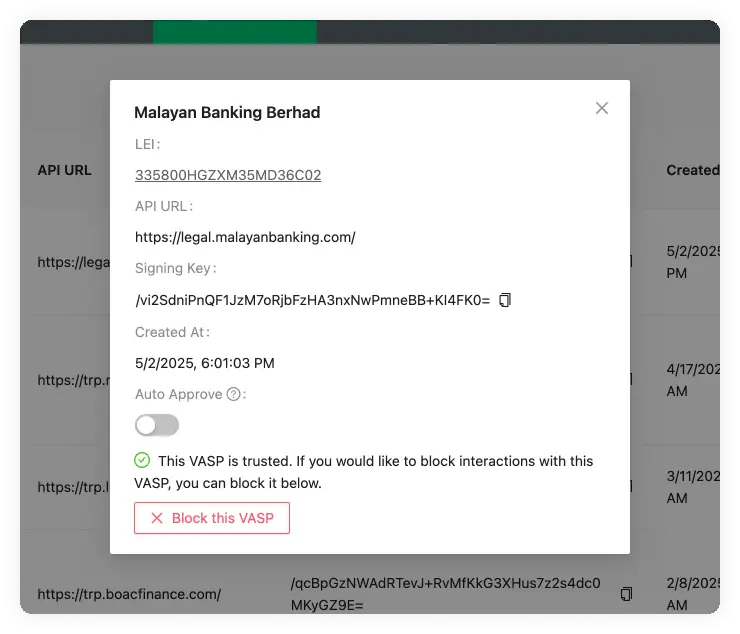Open LEI link 335800HGZXM35MD36C02
The image size is (740, 634).
pos(228,175)
